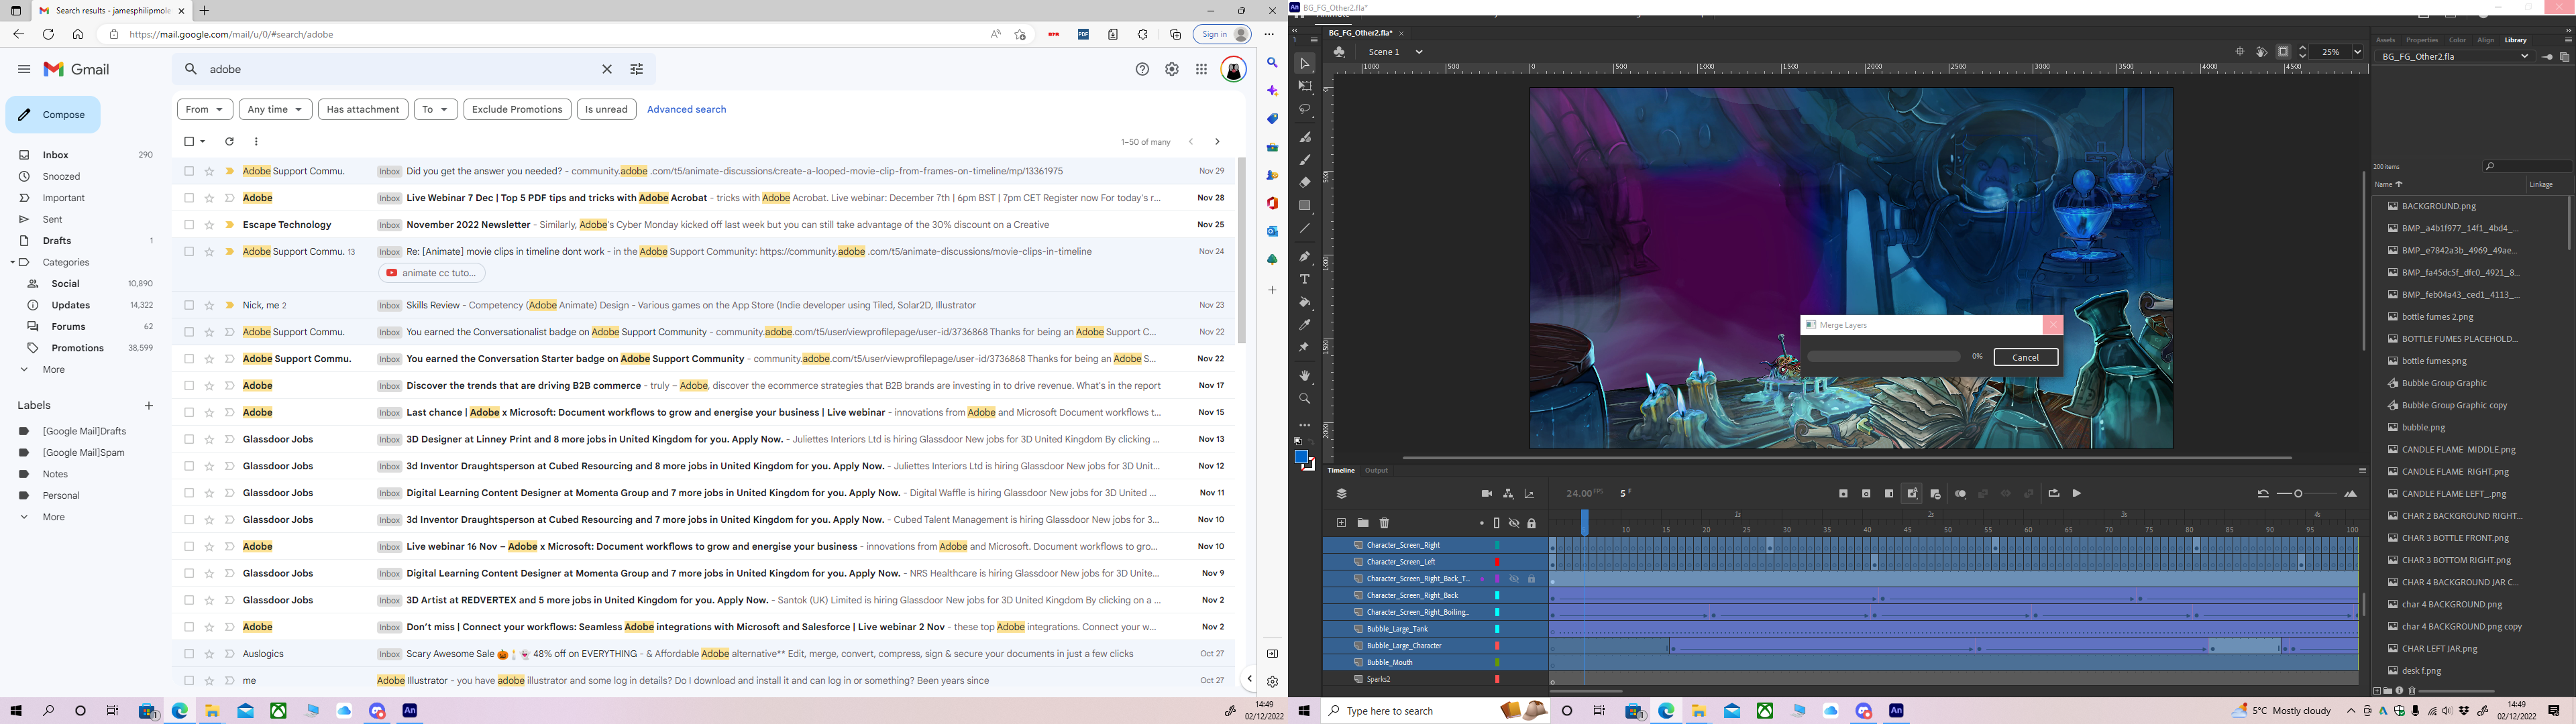2576x724 pixels.
Task: Check the checkbox on the Escape Technology email
Action: click(189, 224)
